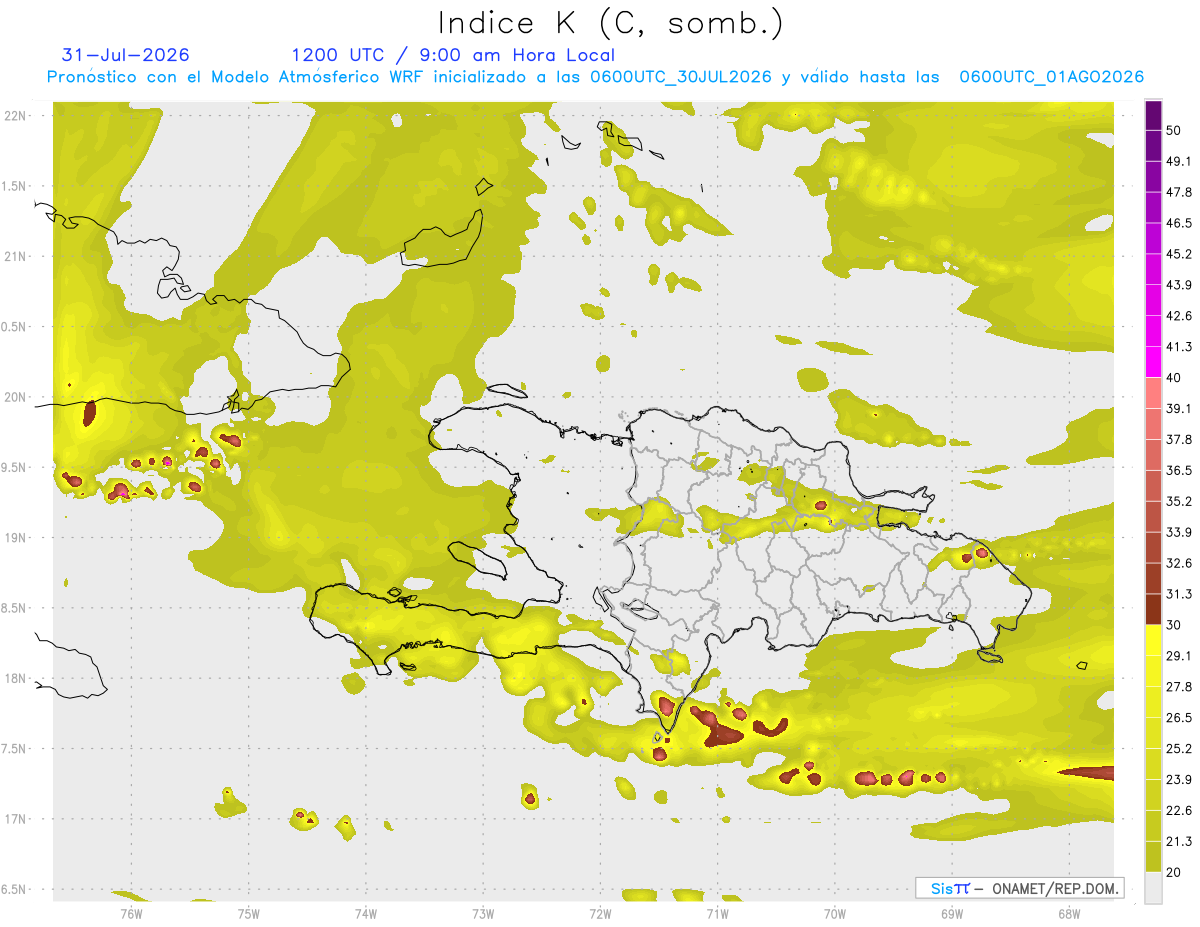Click the "70W" longitude label
Viewport: 1200px width, 927px height.
tap(835, 913)
